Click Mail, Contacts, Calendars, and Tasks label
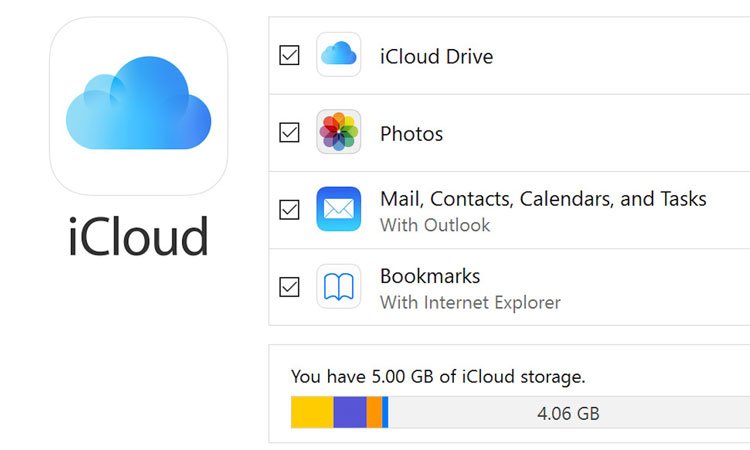The height and width of the screenshot is (450, 750). [543, 198]
